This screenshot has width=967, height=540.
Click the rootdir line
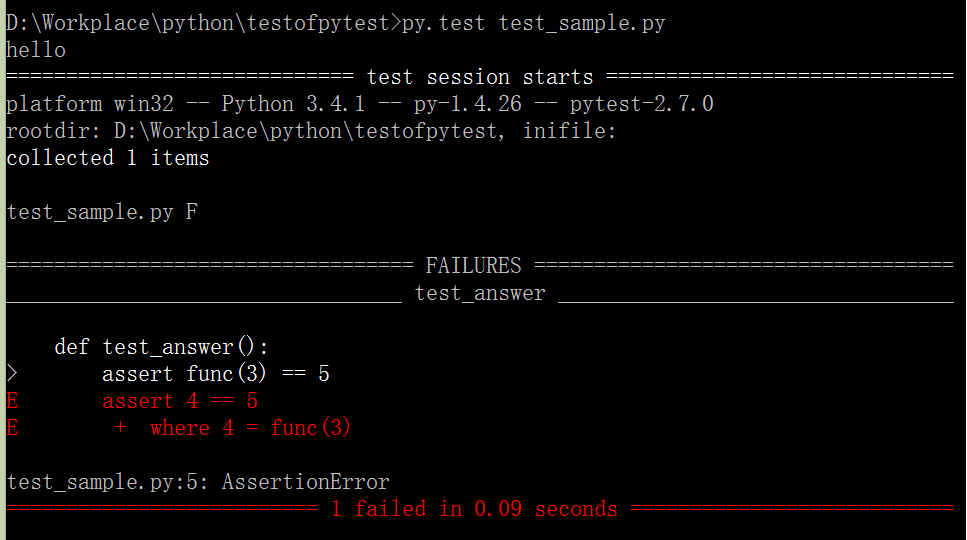311,131
